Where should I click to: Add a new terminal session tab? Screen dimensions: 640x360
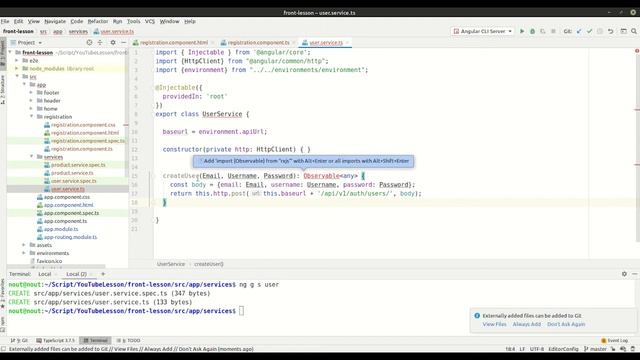click(x=103, y=274)
